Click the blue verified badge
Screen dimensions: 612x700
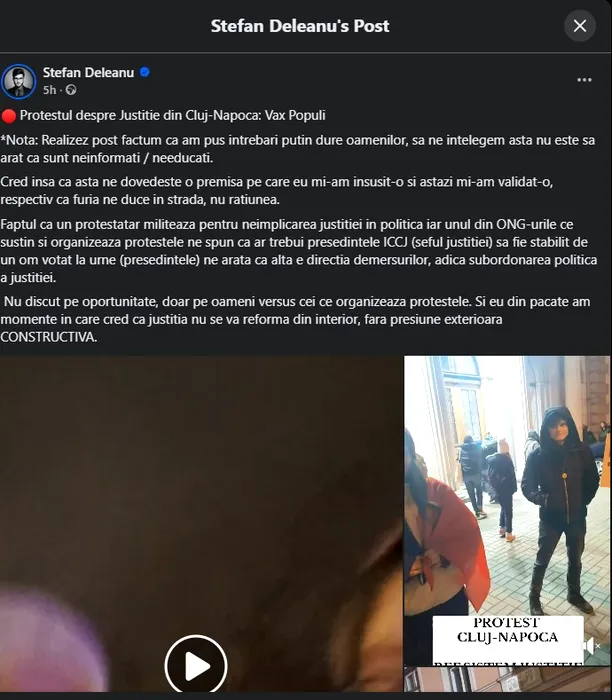point(145,72)
